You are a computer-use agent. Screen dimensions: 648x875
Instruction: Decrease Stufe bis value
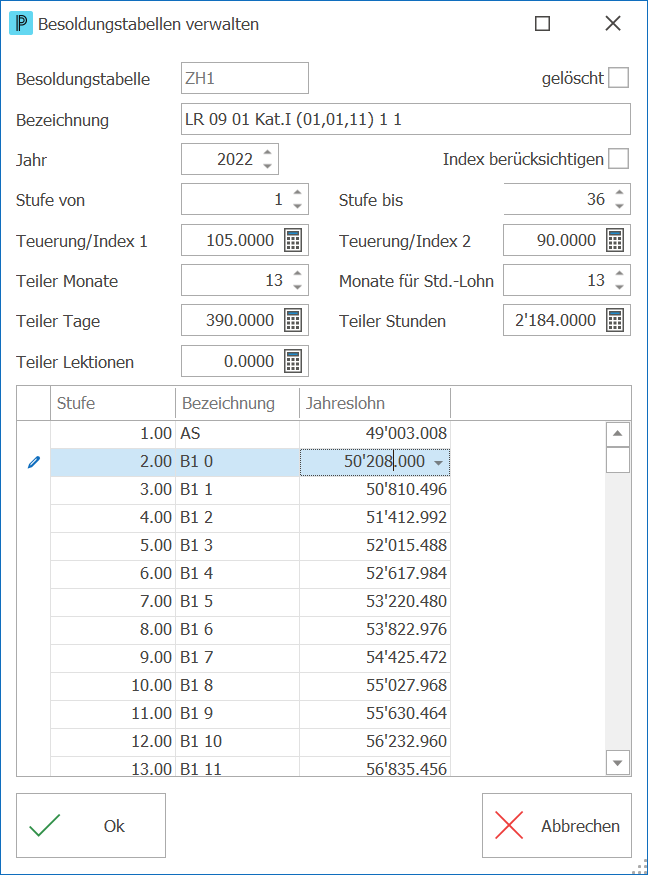click(620, 206)
